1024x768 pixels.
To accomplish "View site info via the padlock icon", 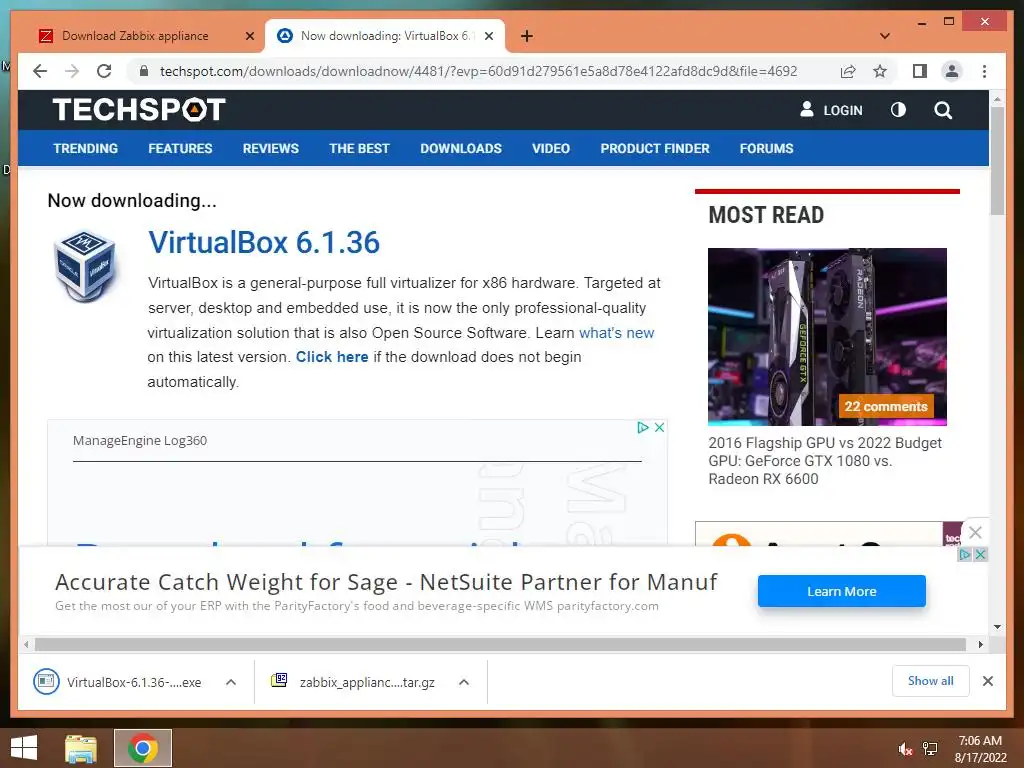I will 144,71.
